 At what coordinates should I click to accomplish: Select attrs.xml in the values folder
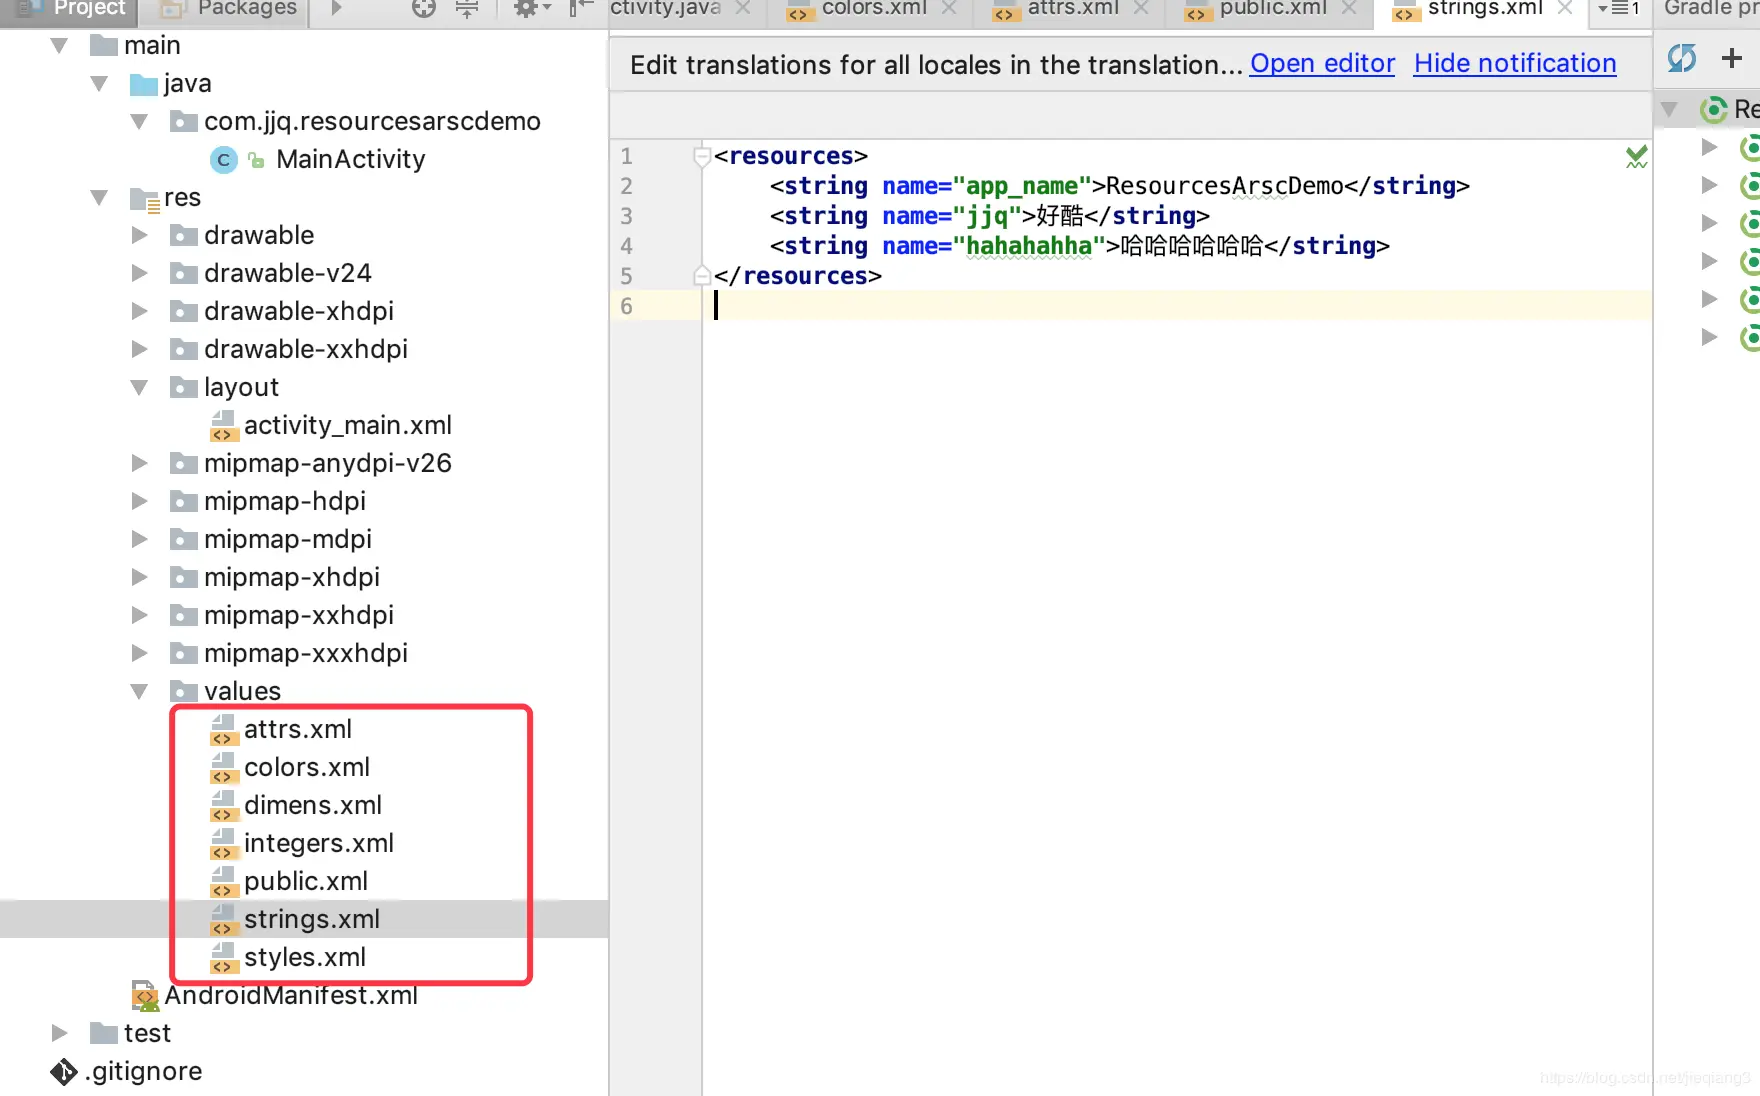(298, 730)
